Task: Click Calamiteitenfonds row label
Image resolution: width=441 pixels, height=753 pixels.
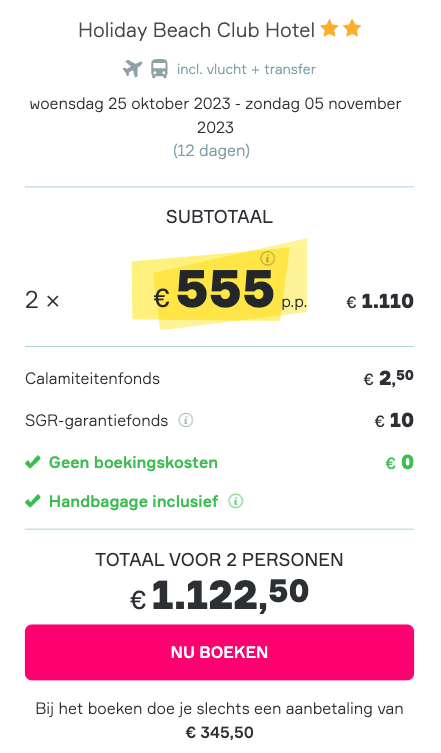Action: click(x=92, y=378)
